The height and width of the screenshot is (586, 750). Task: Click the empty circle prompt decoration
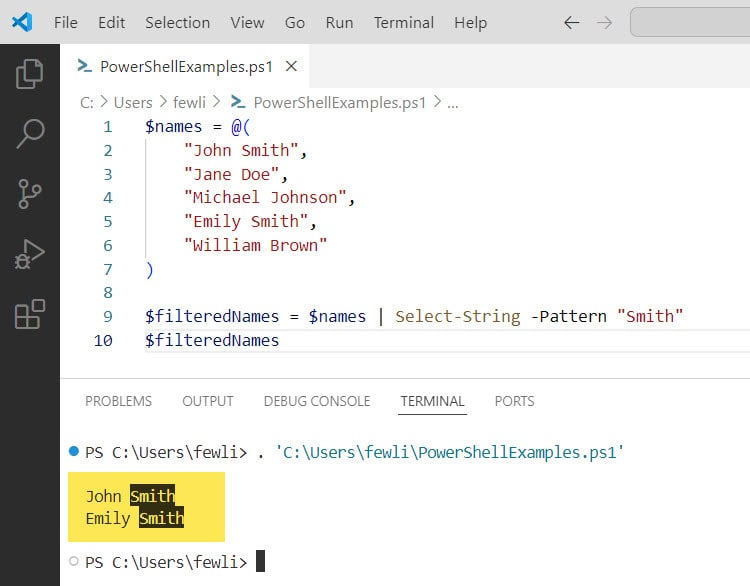pyautogui.click(x=74, y=561)
